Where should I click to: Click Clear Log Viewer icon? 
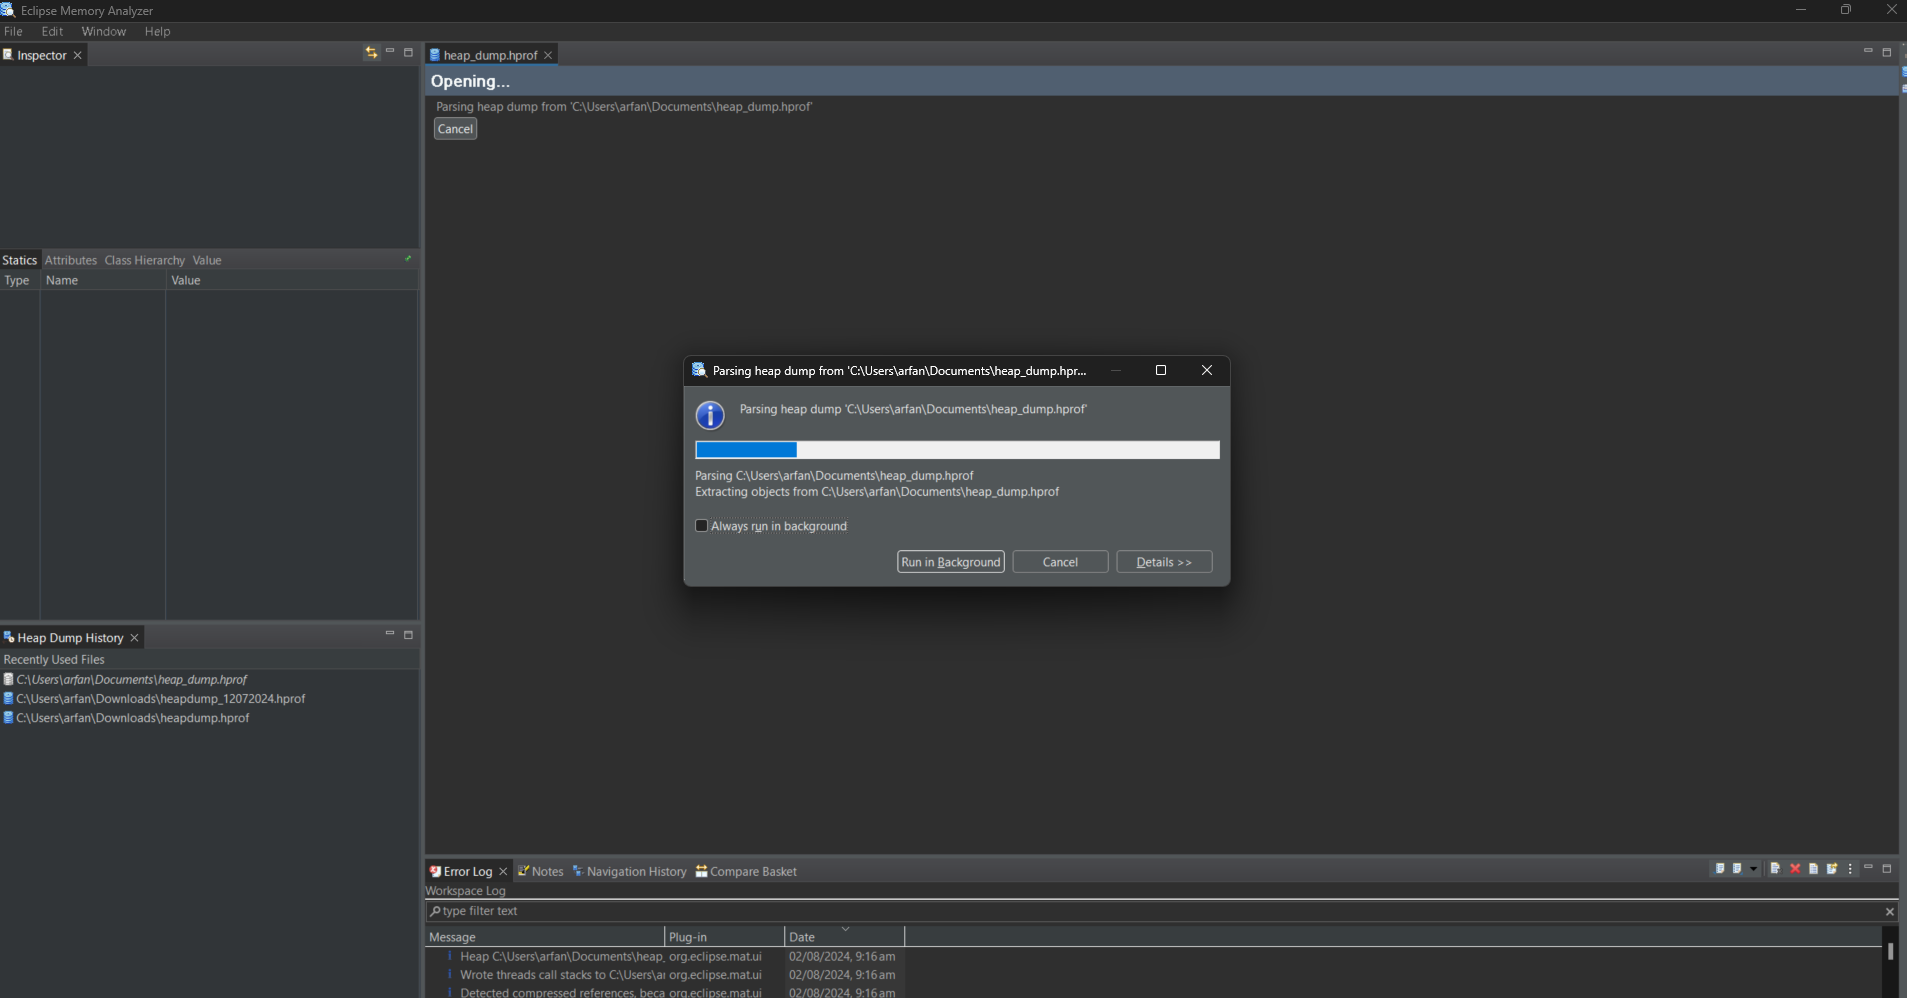click(1775, 868)
